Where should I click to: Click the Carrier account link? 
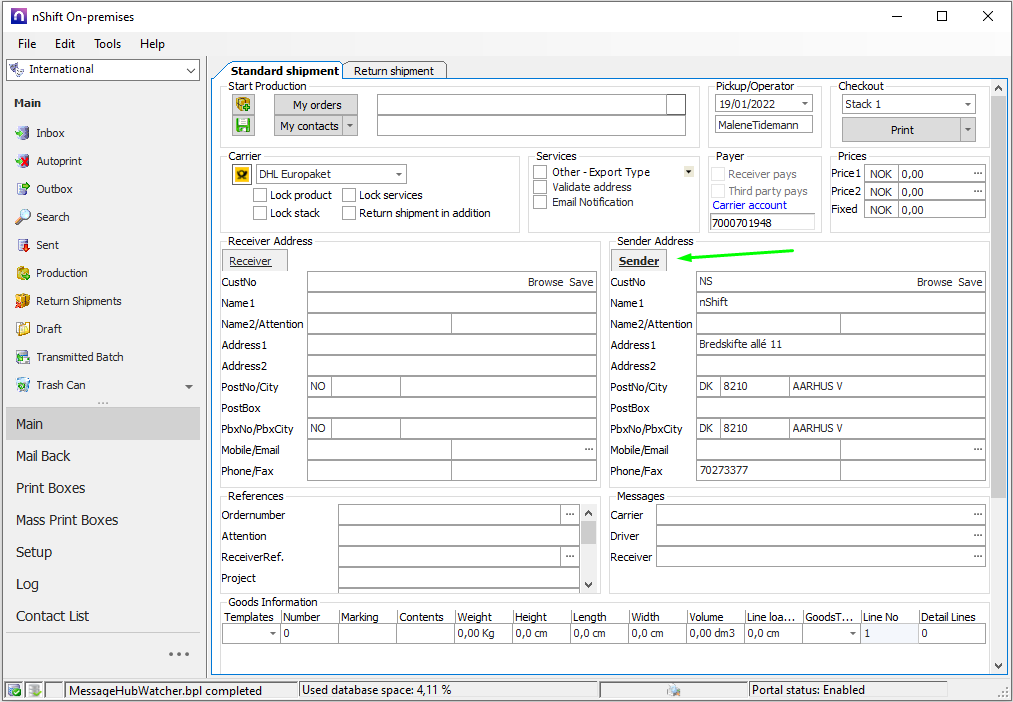click(749, 205)
